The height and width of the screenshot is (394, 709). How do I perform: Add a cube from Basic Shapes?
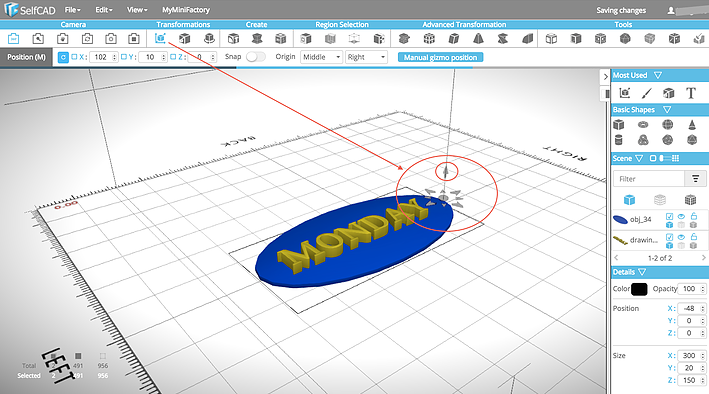coord(619,124)
